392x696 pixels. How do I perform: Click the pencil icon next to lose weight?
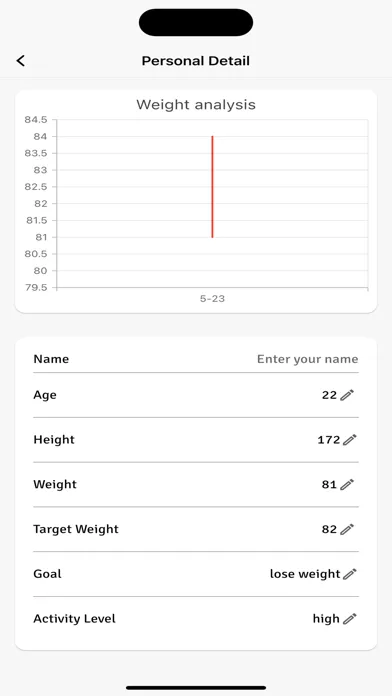[350, 574]
